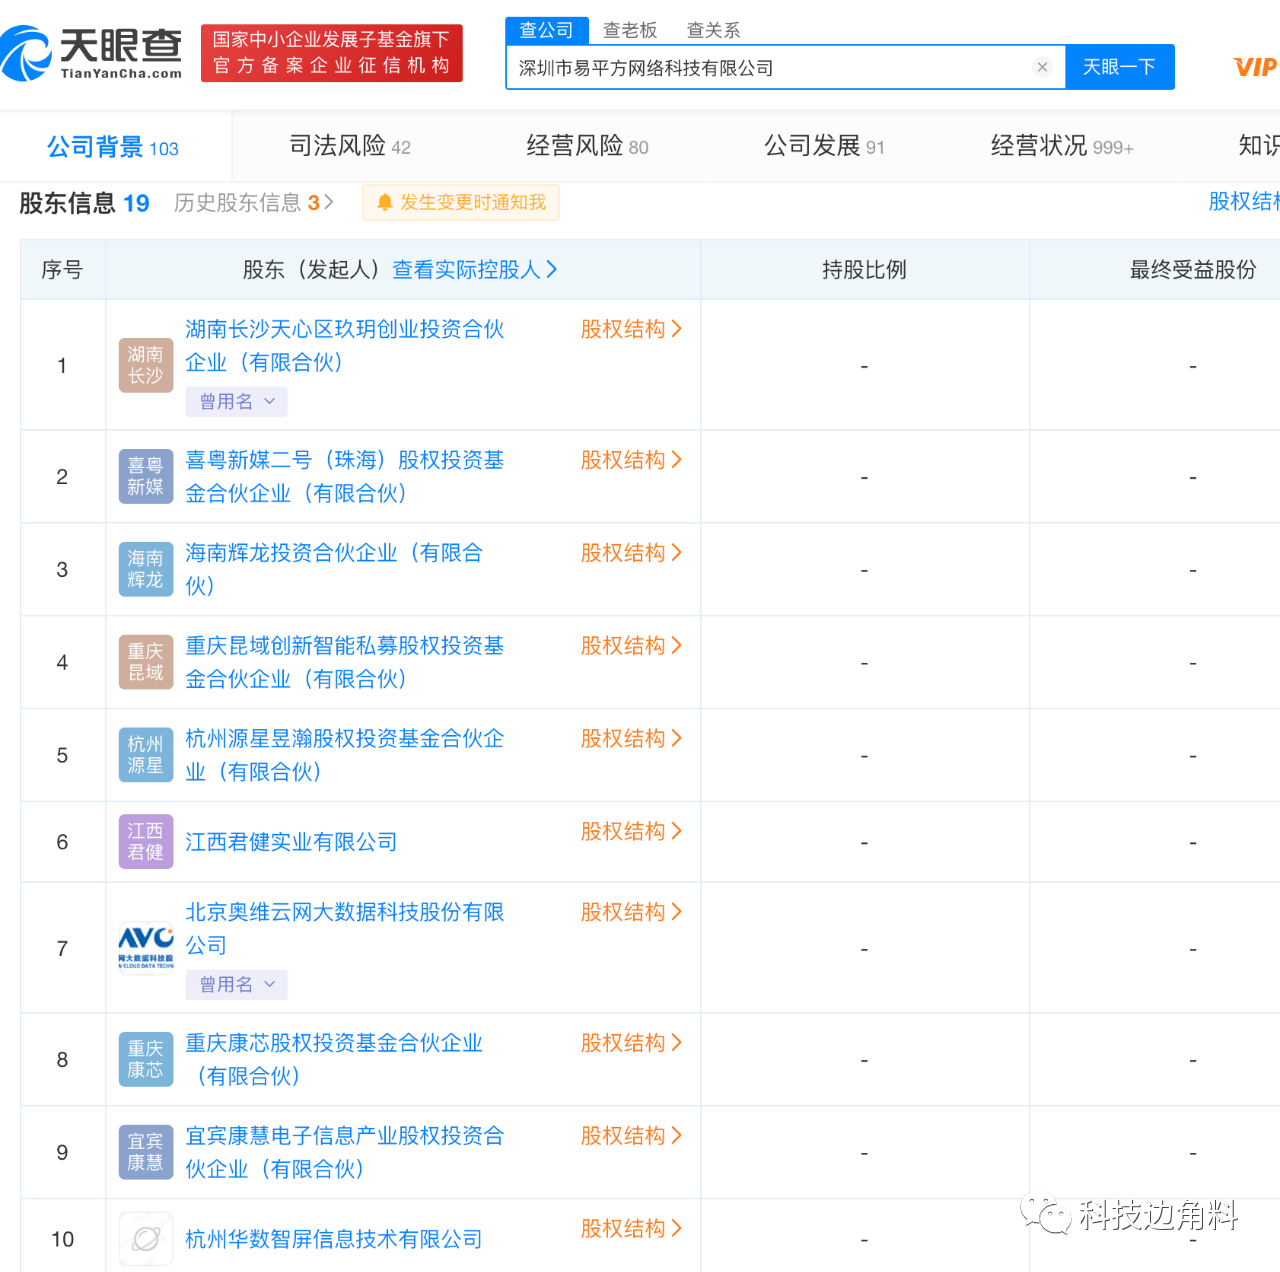Open 股权结构 for 喜粤新媒二号
This screenshot has width=1280, height=1272.
pyautogui.click(x=631, y=460)
